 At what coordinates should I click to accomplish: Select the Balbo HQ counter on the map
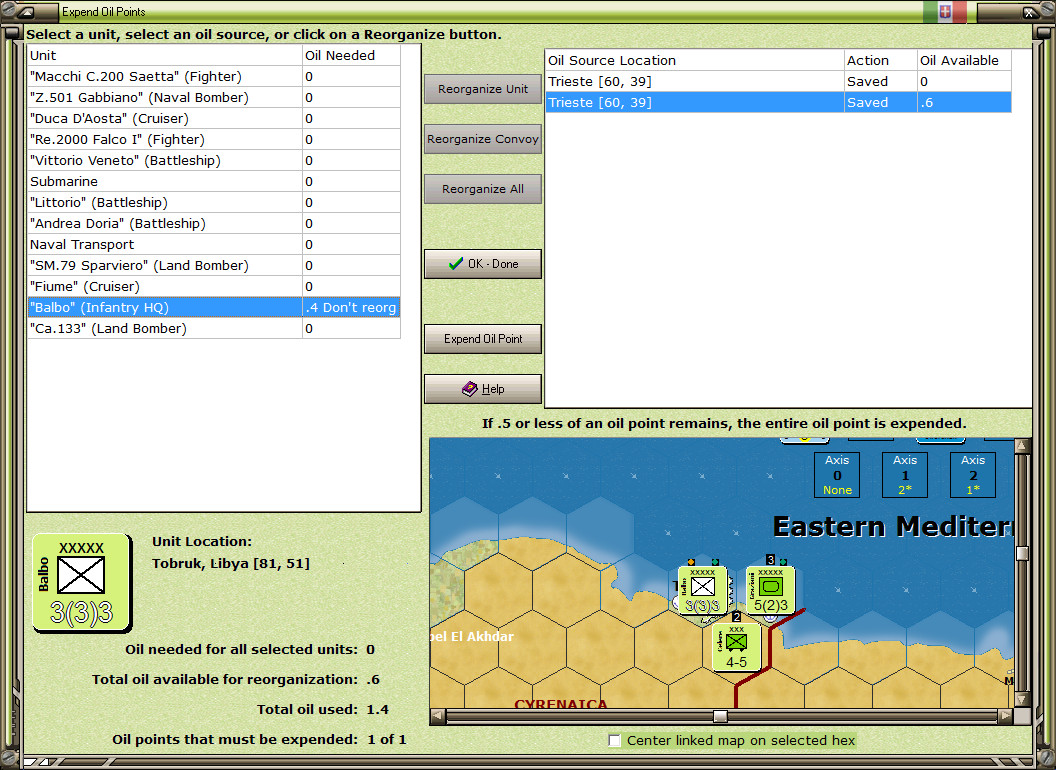702,591
